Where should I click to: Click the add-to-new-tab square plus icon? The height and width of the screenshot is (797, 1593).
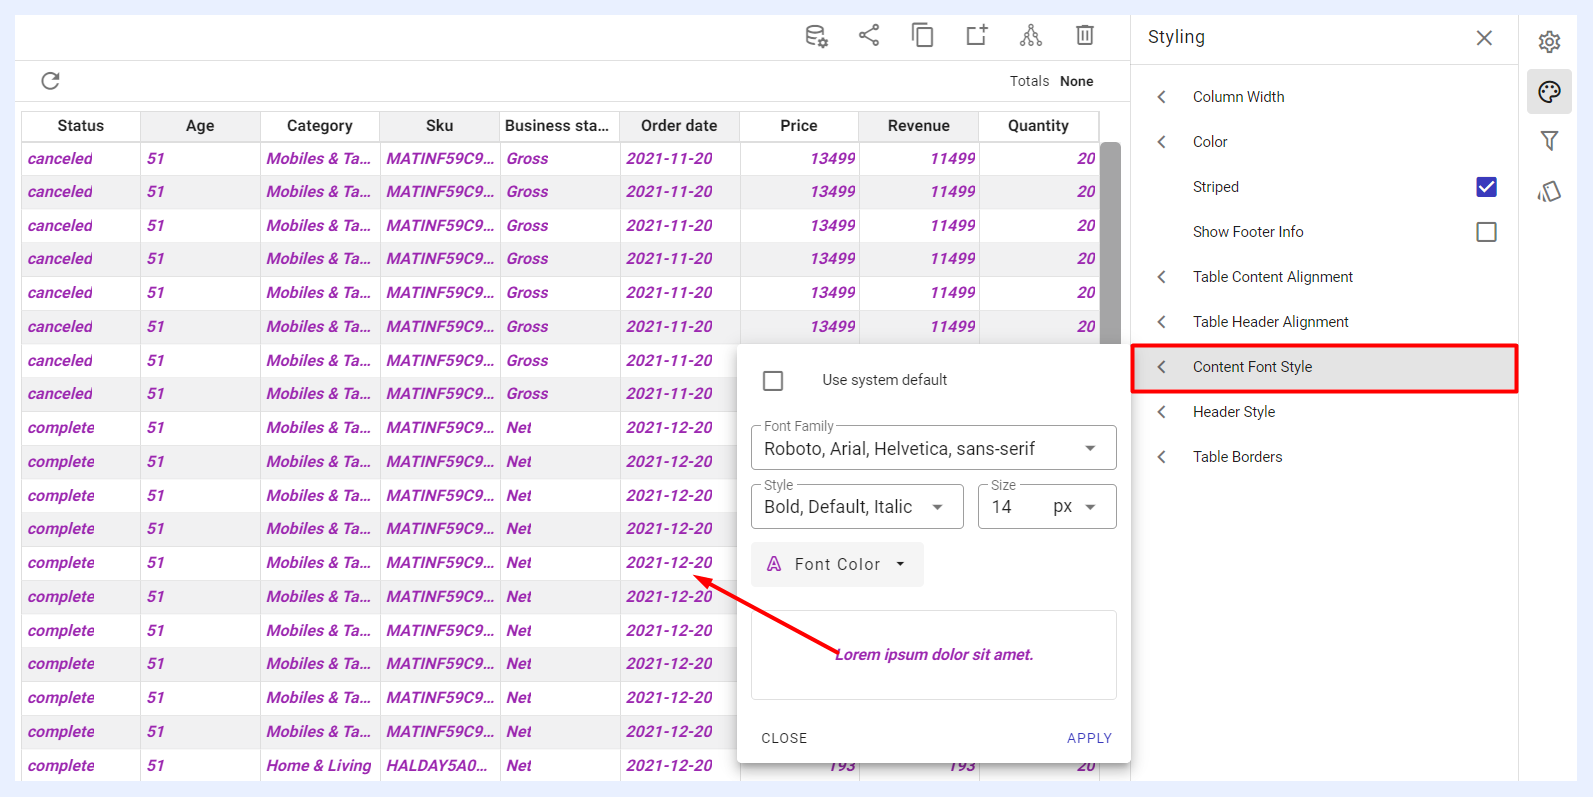[977, 36]
